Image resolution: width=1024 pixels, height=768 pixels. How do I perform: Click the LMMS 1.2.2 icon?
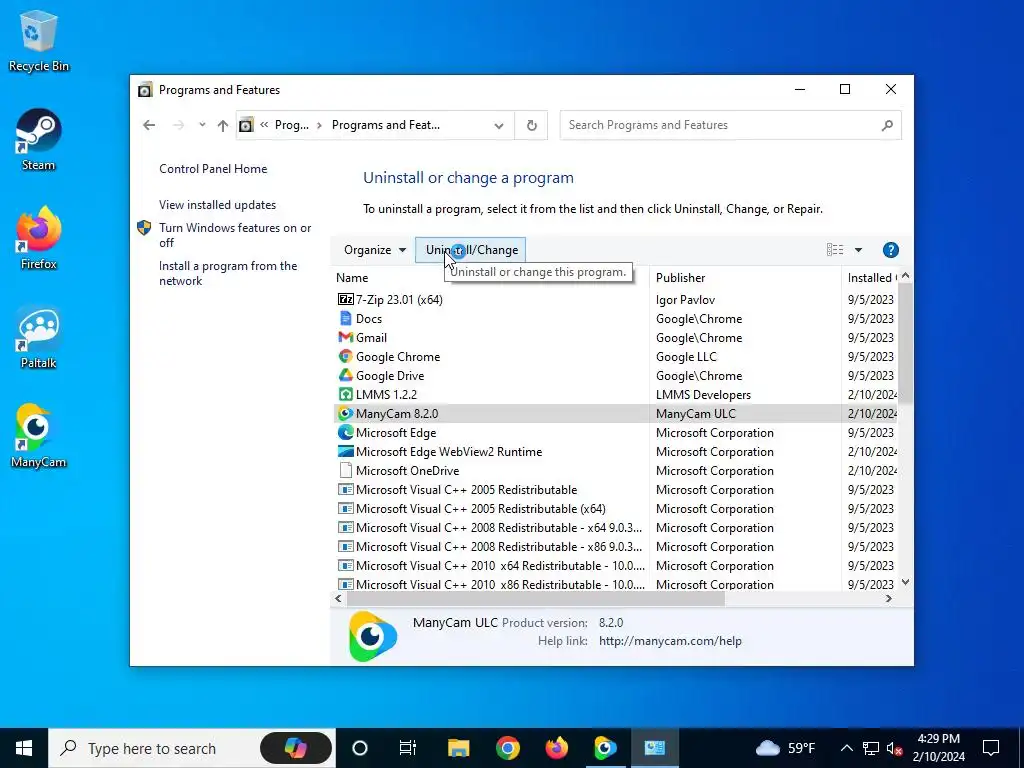pos(345,394)
